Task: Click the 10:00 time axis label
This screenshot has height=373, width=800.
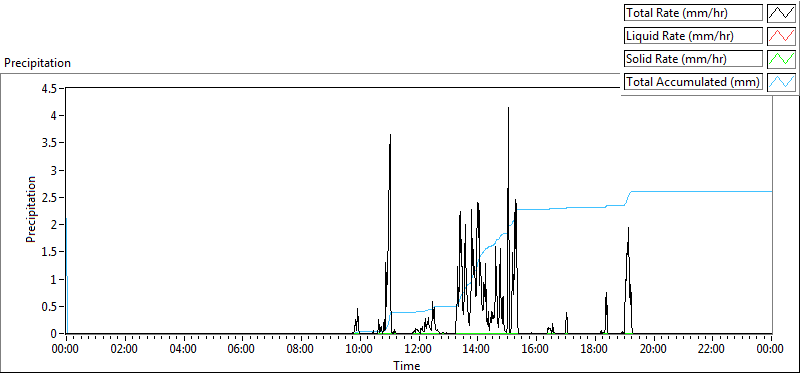Action: coord(360,349)
